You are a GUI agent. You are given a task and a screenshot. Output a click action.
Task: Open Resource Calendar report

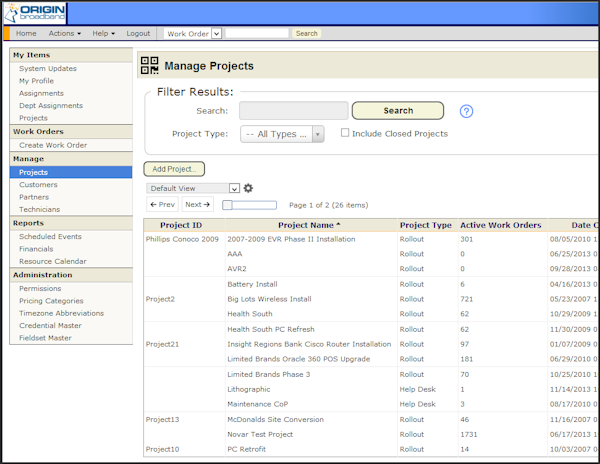[53, 261]
